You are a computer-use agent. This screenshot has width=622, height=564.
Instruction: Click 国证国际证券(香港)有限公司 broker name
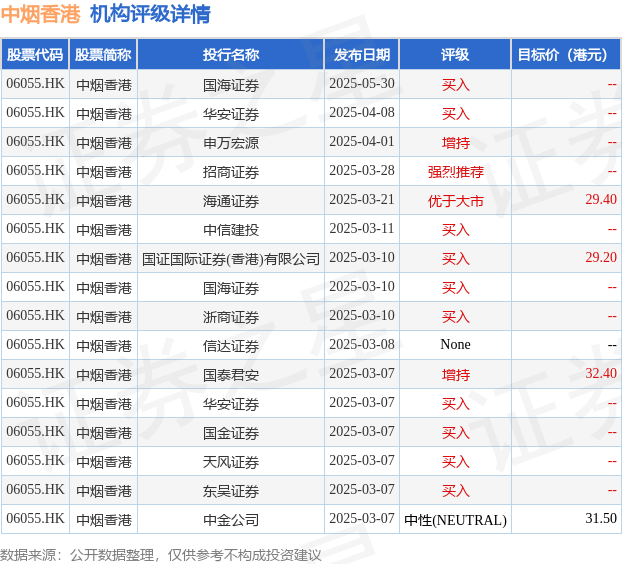(x=231, y=259)
